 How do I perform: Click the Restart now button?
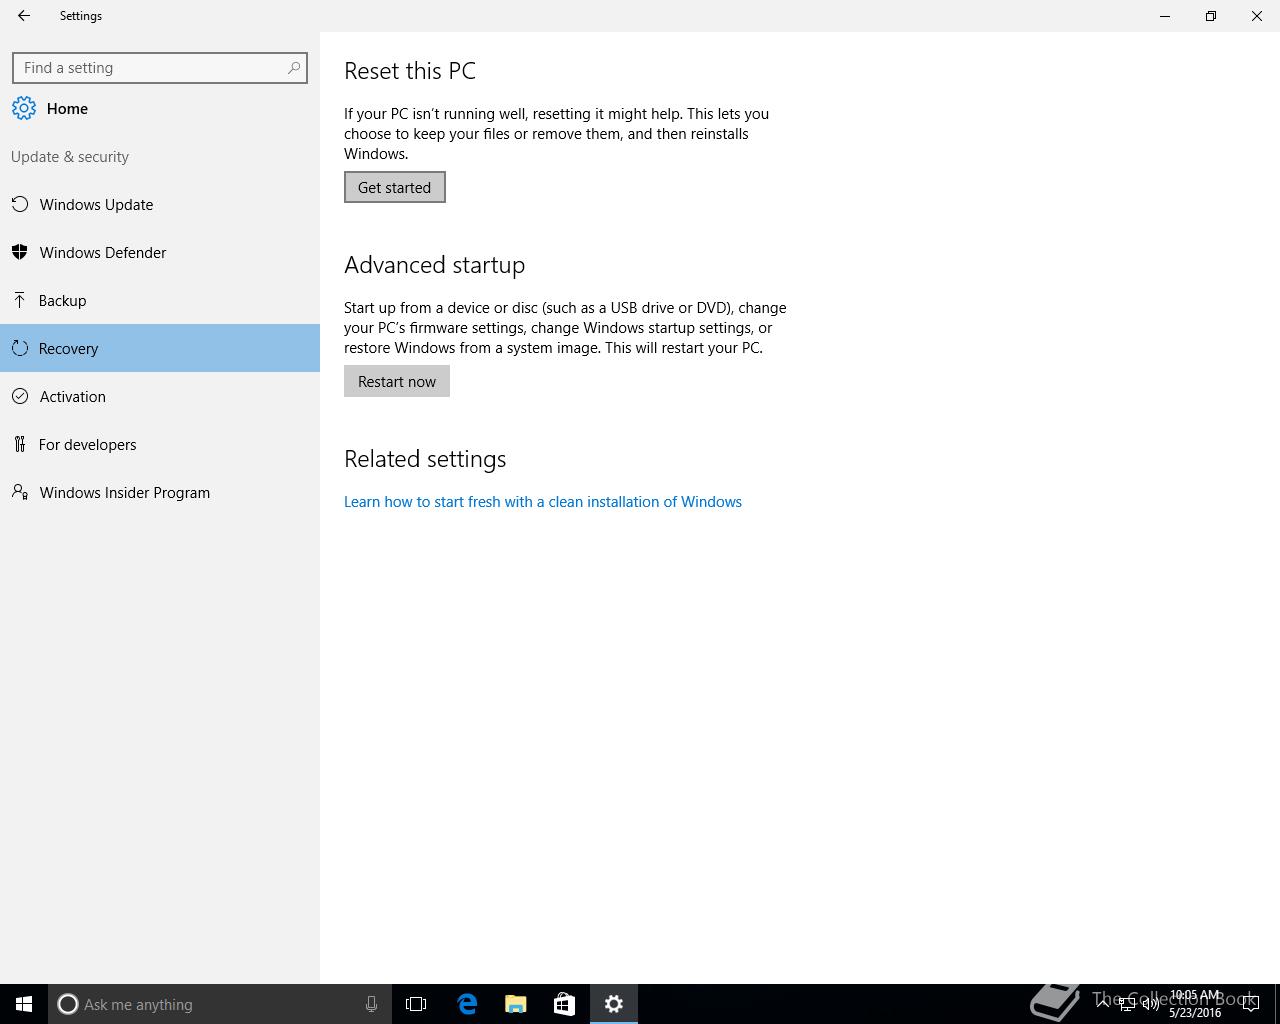coord(397,381)
